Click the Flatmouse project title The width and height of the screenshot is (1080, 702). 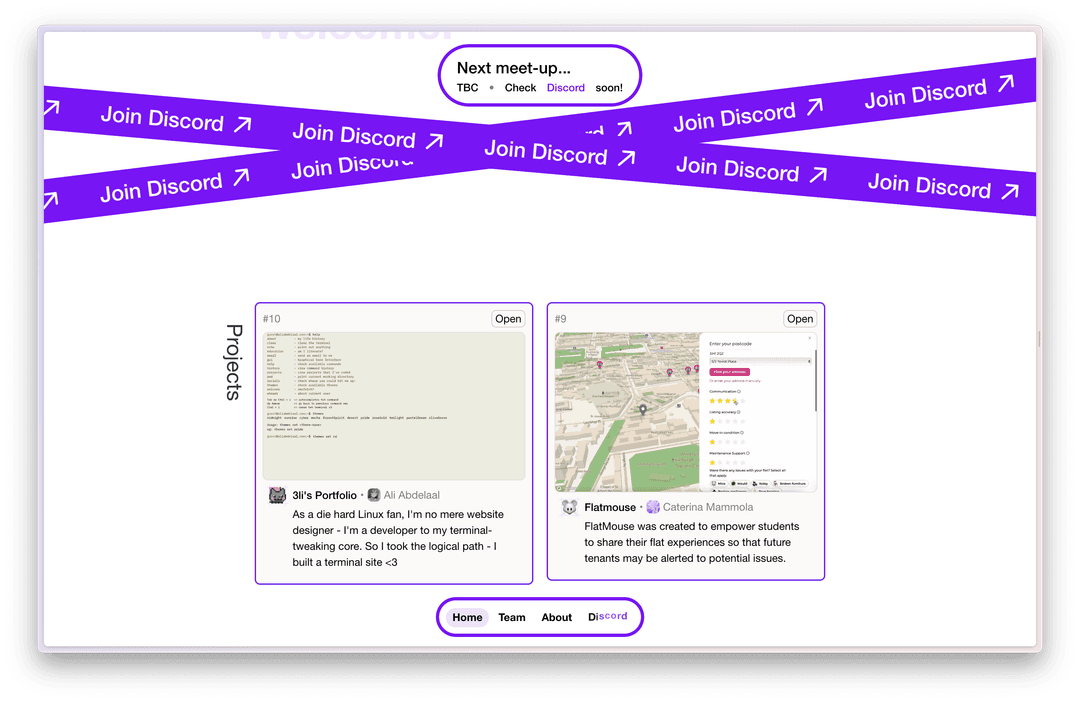coord(610,507)
